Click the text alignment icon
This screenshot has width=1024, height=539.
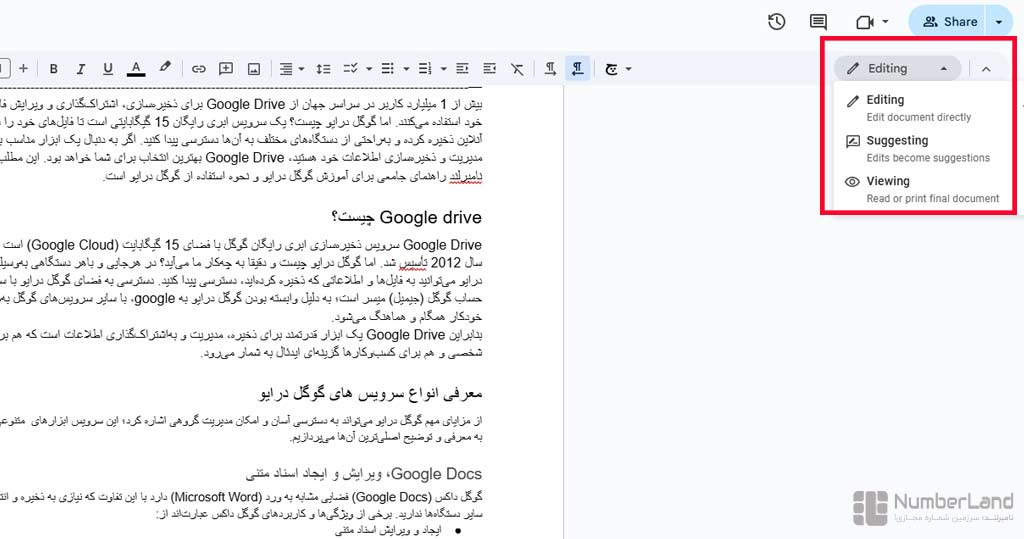(x=285, y=69)
